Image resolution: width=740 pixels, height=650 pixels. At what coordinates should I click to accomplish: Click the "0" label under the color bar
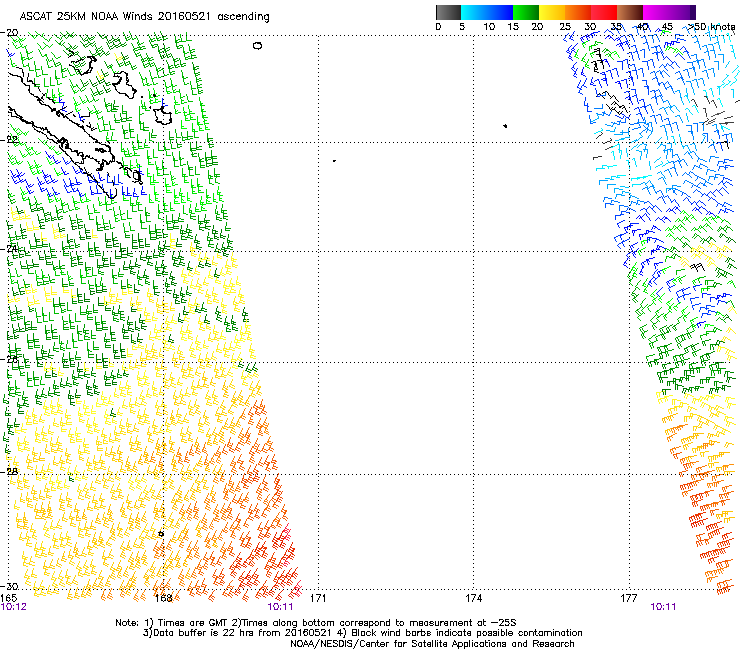[x=438, y=27]
